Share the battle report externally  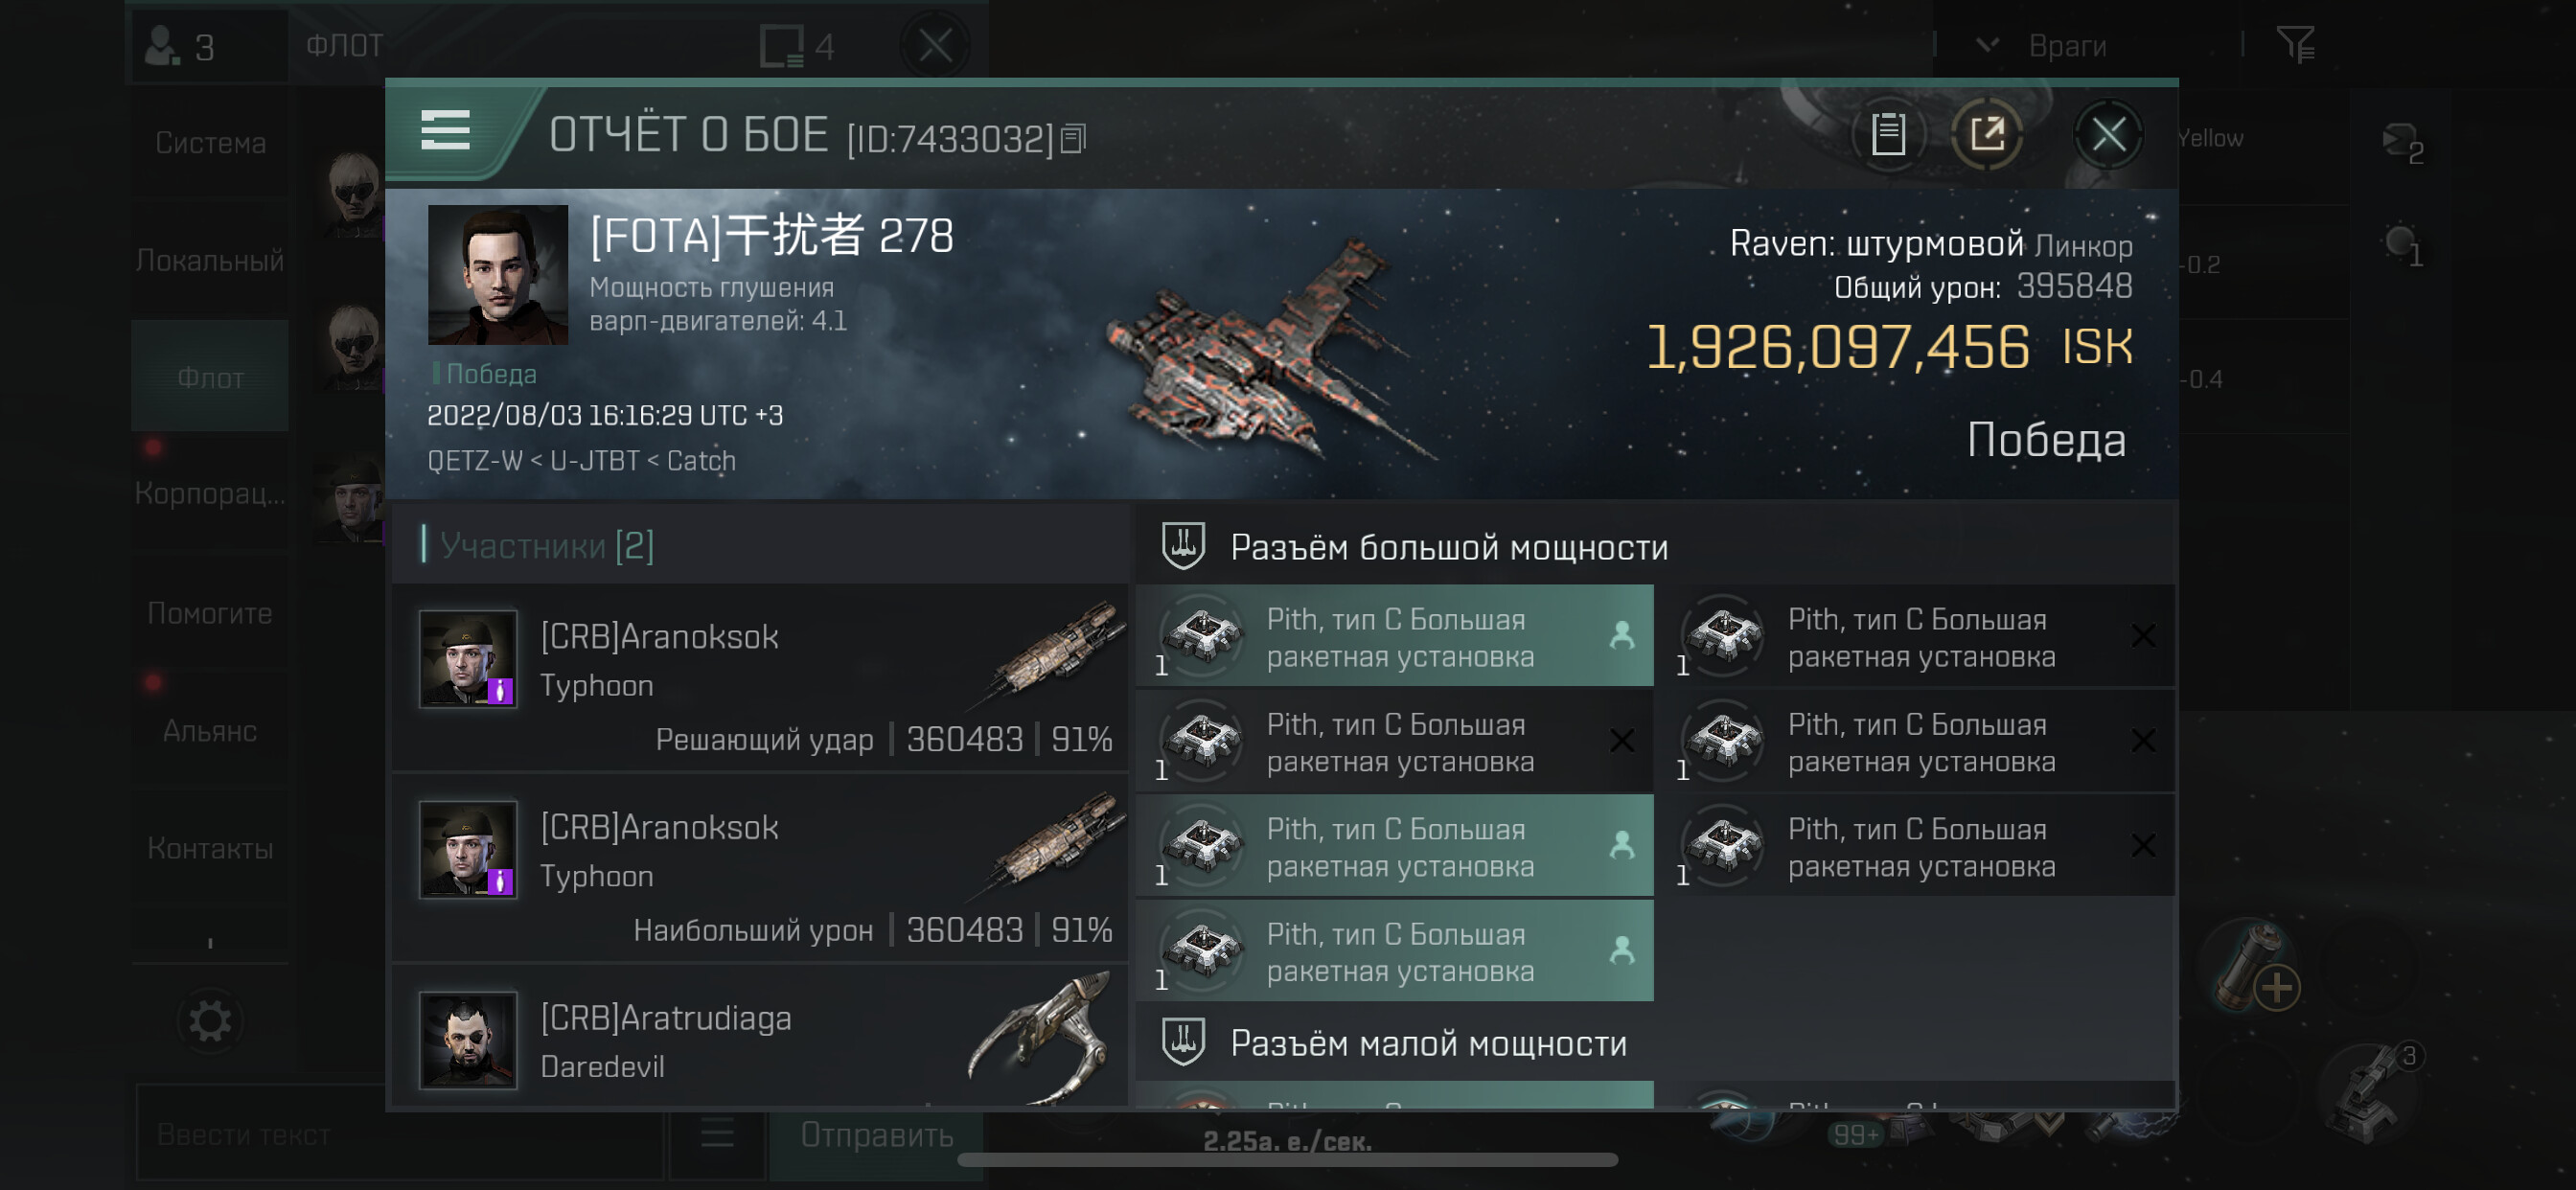click(1986, 134)
